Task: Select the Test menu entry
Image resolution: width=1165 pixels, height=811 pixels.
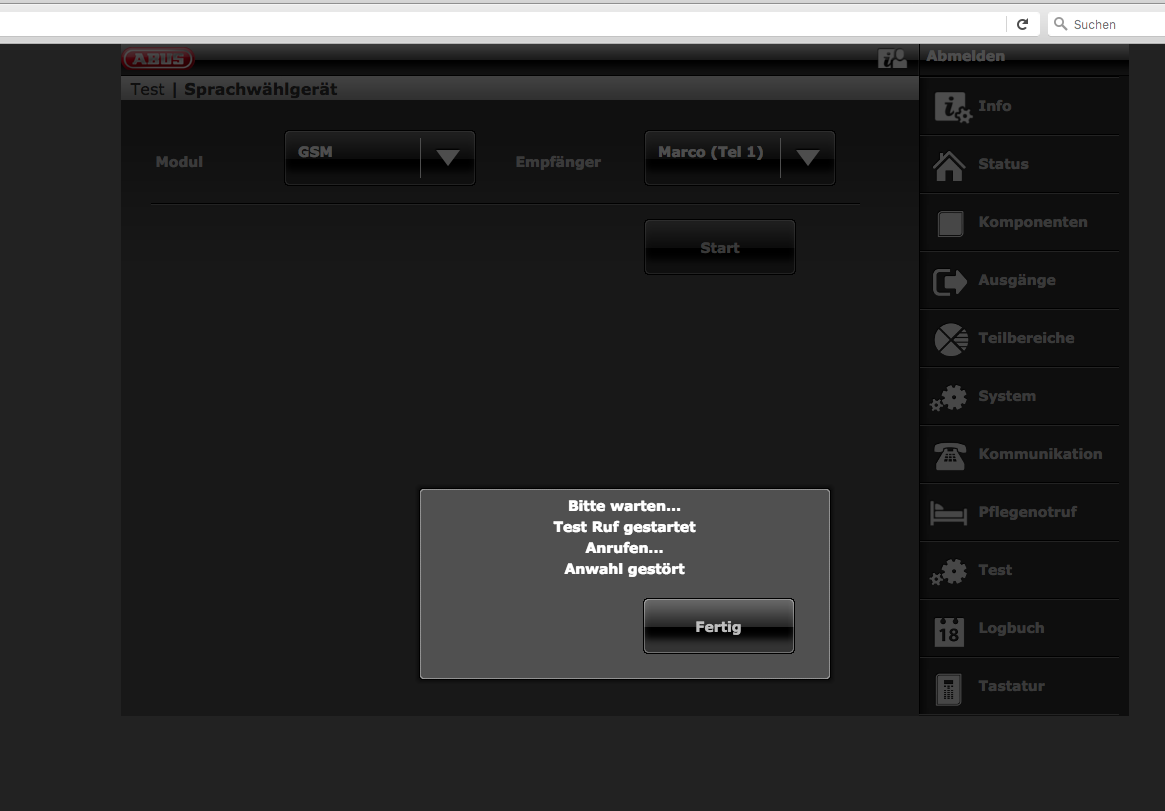Action: pyautogui.click(x=995, y=570)
